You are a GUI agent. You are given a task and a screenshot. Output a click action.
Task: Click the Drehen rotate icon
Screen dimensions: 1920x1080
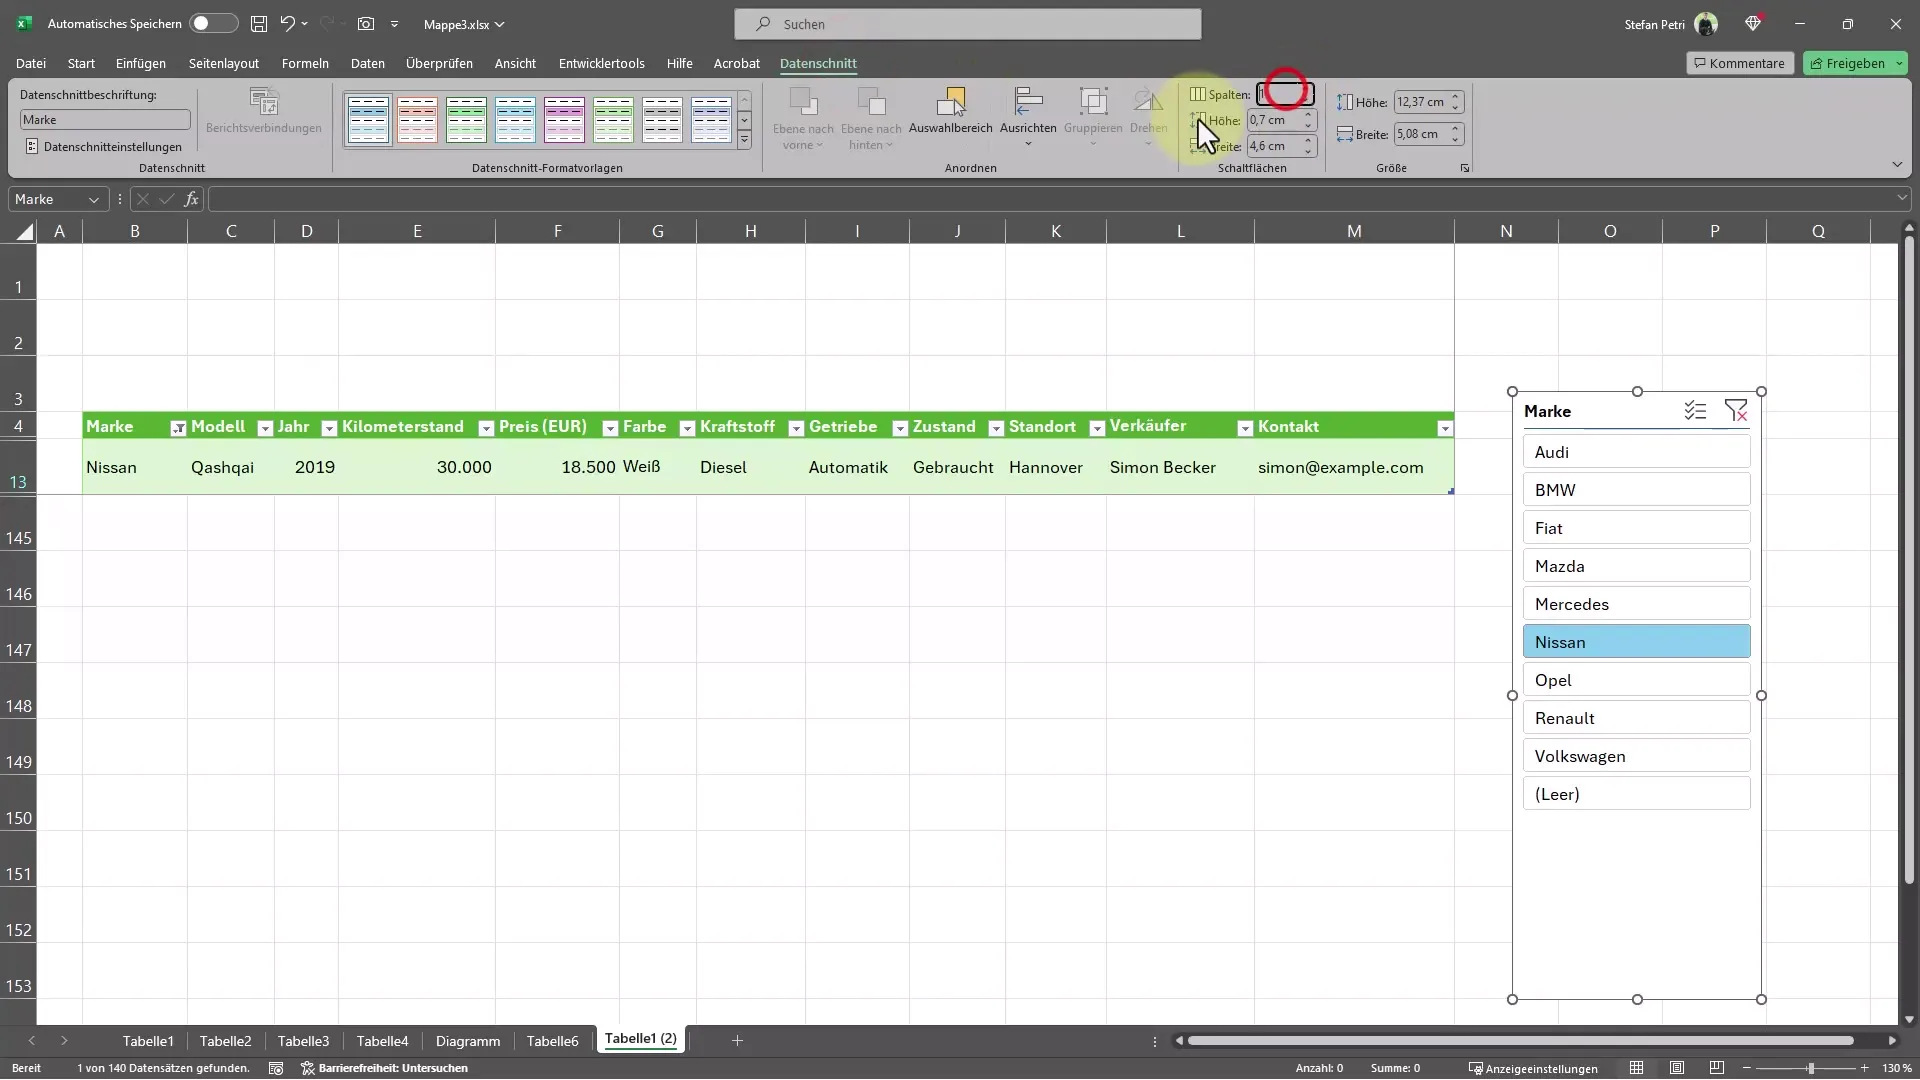1148,102
